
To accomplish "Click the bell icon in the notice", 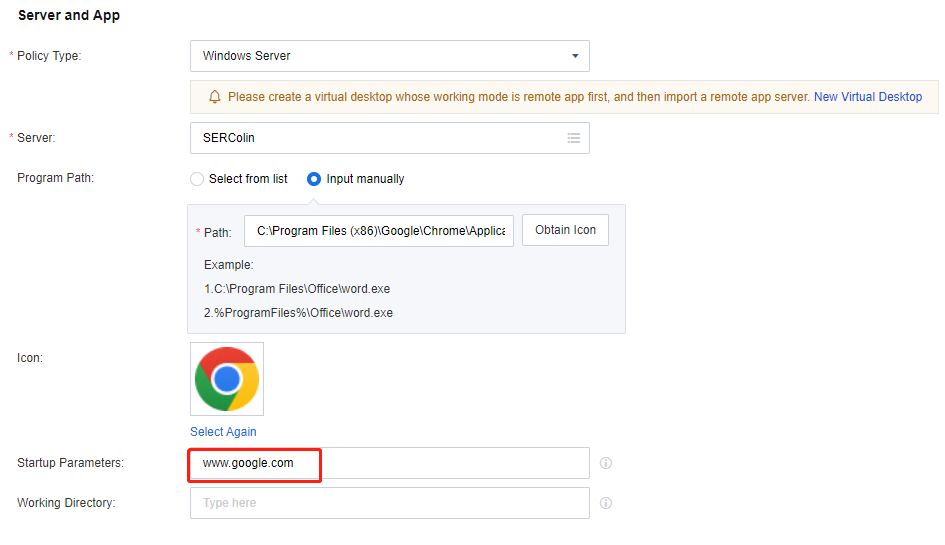I will [214, 97].
